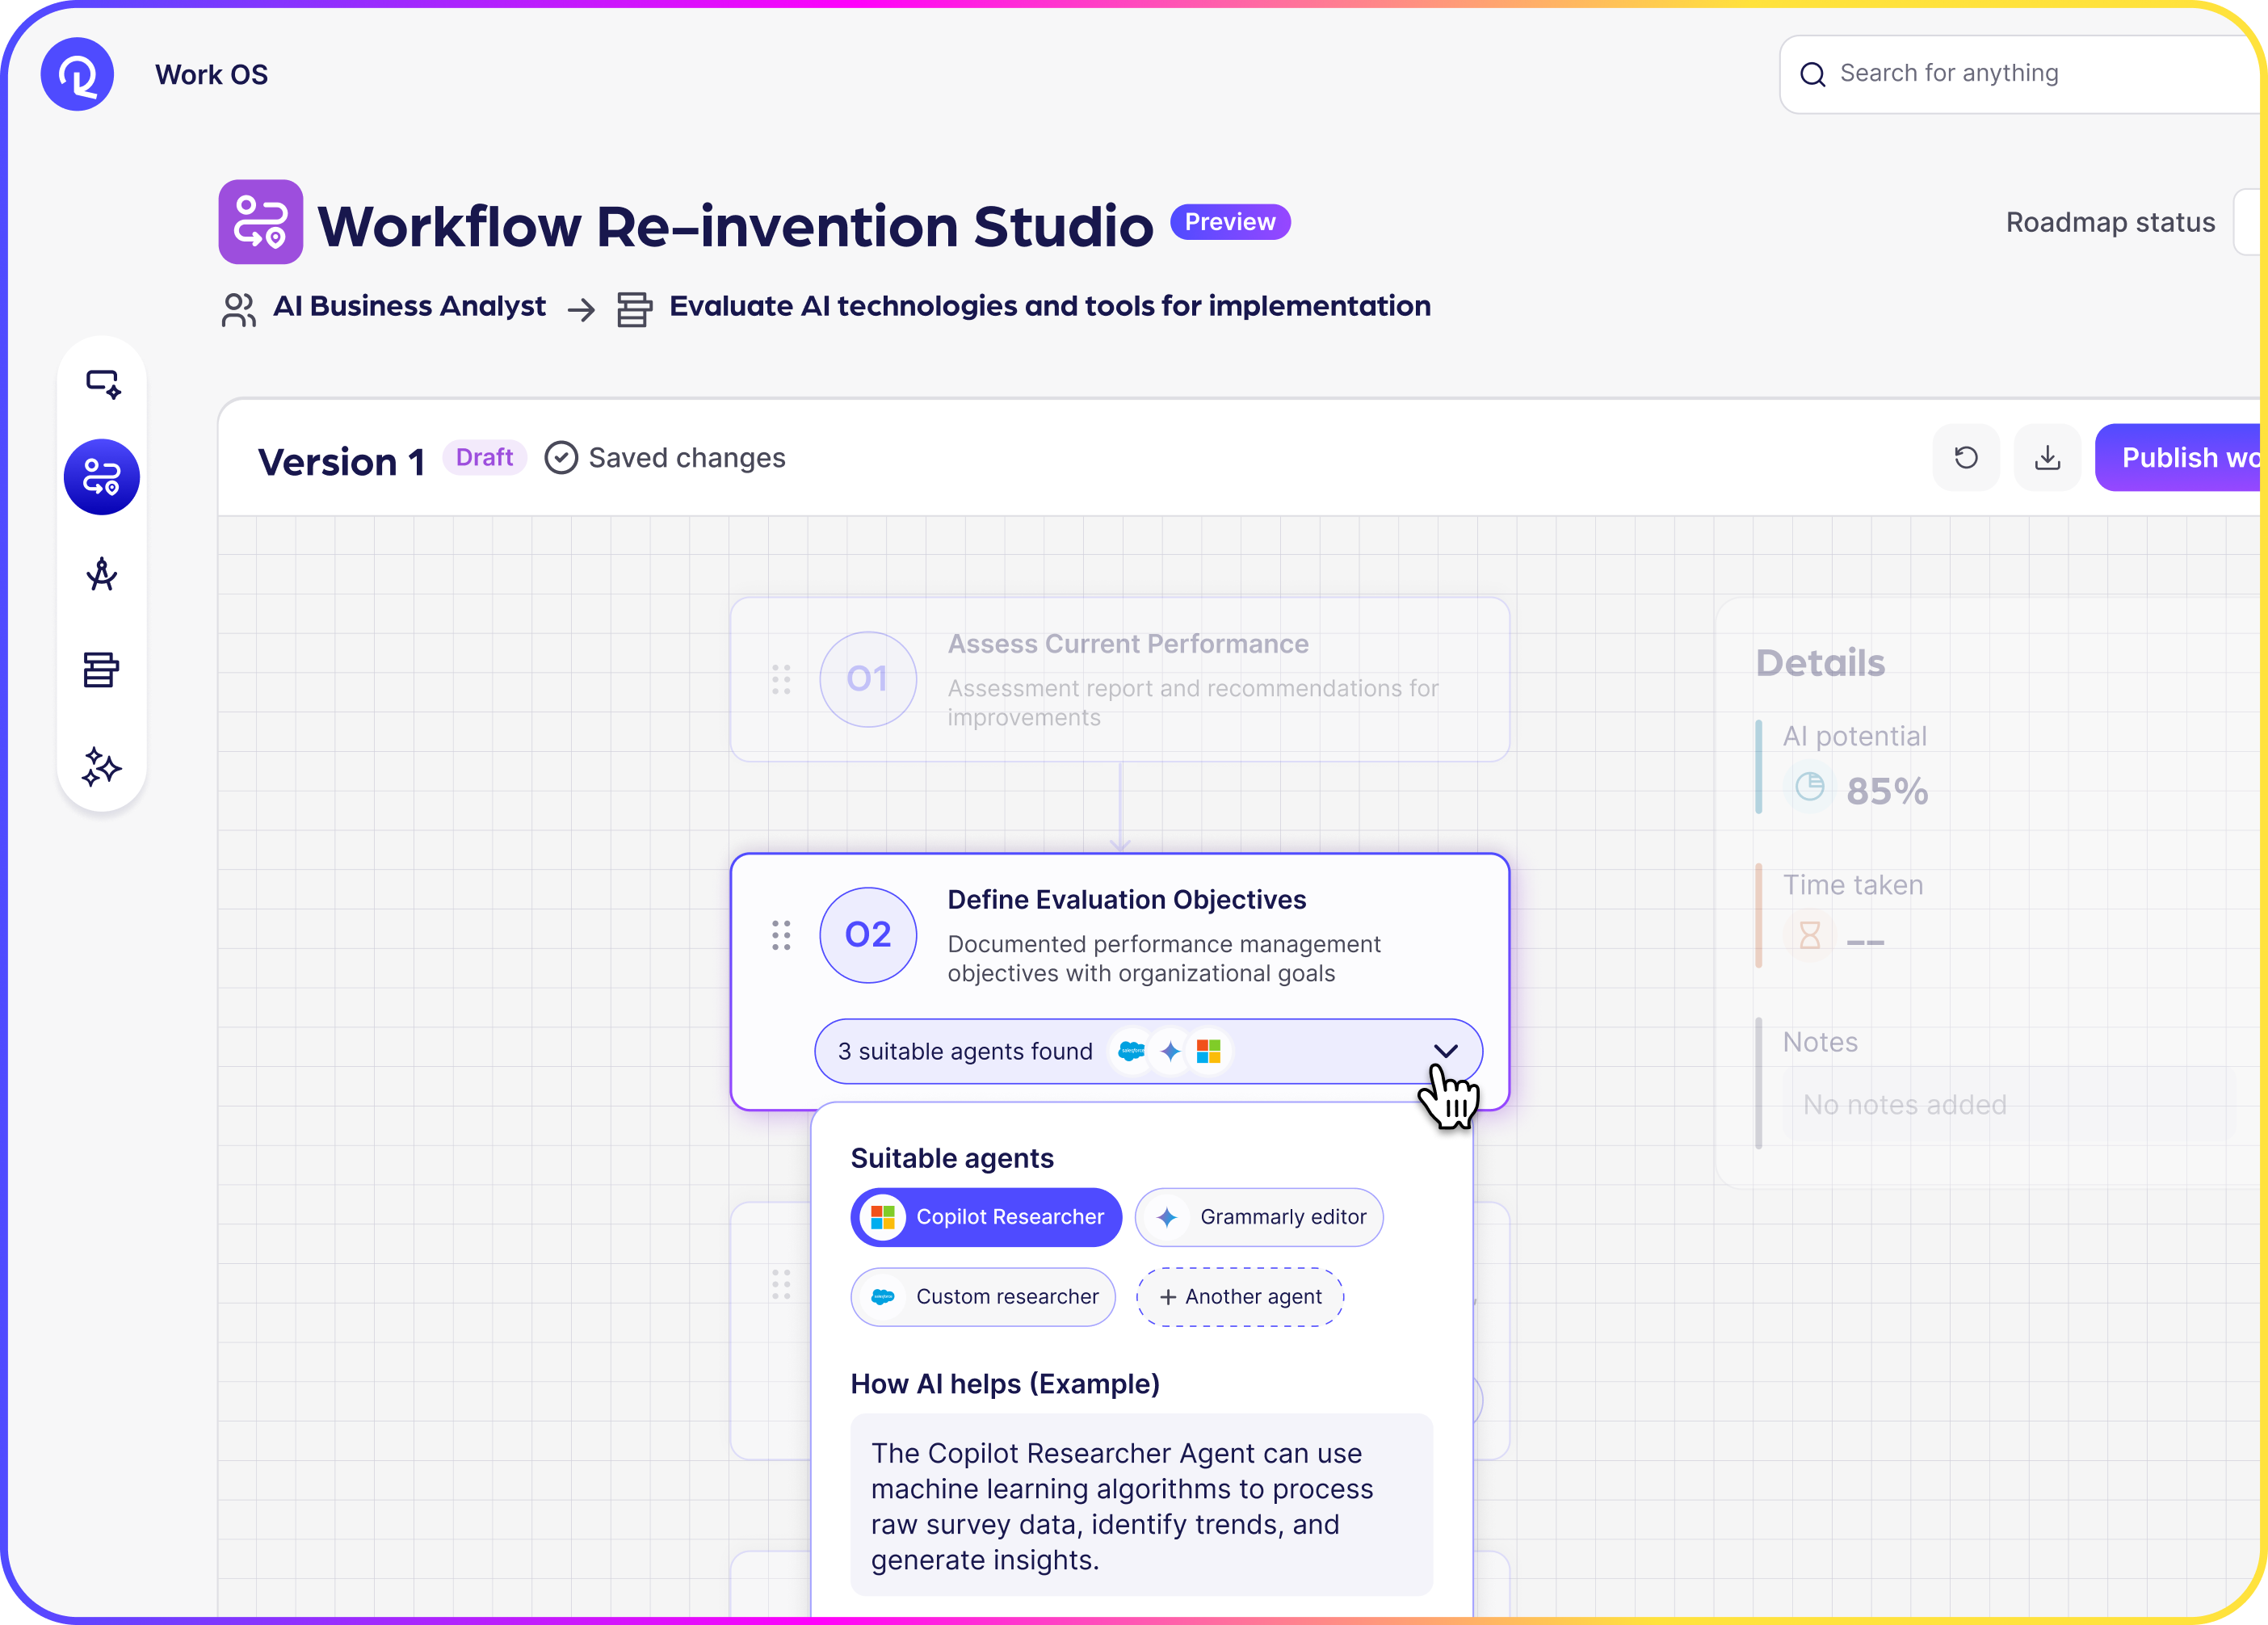Click the AI potential pie chart icon
The width and height of the screenshot is (2268, 1625).
(x=1810, y=787)
